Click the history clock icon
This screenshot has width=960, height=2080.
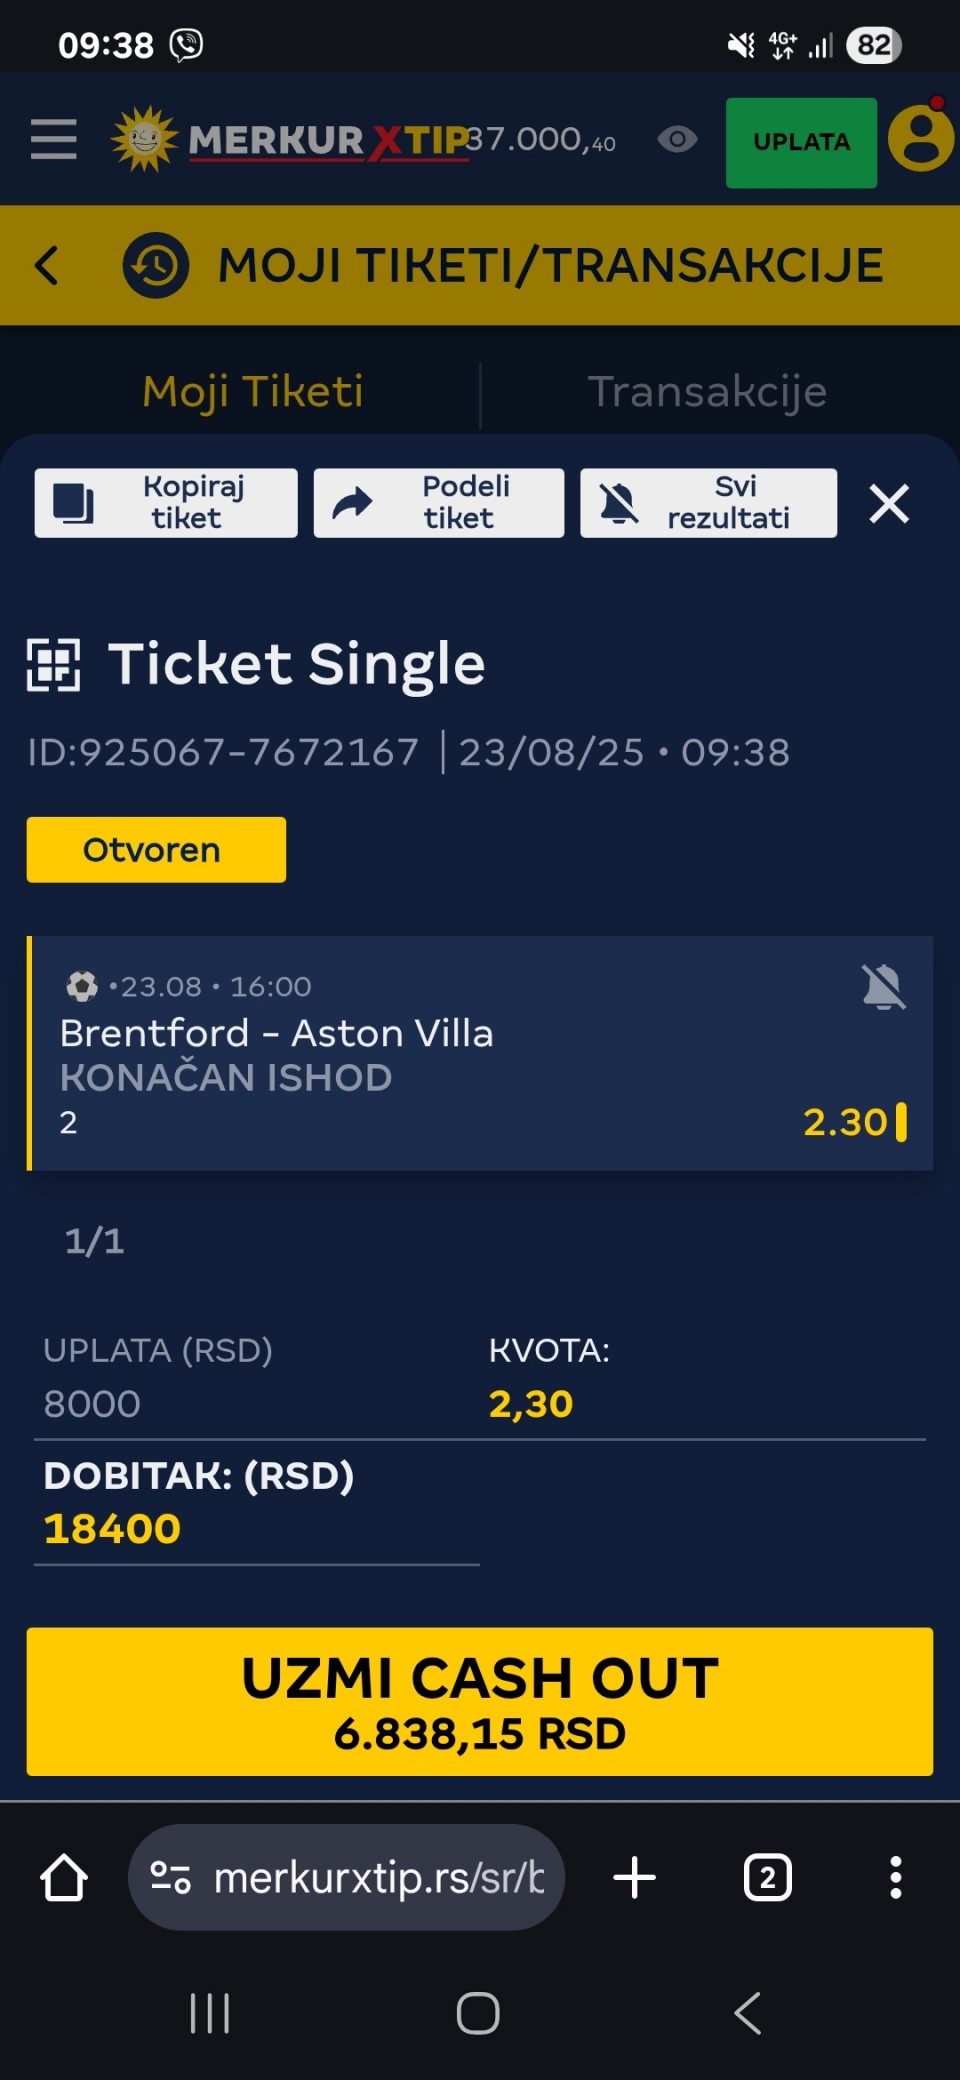point(156,266)
